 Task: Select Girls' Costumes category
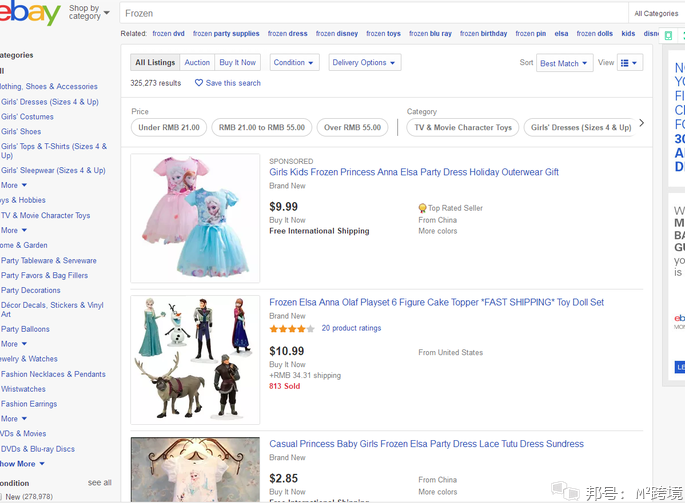point(27,117)
